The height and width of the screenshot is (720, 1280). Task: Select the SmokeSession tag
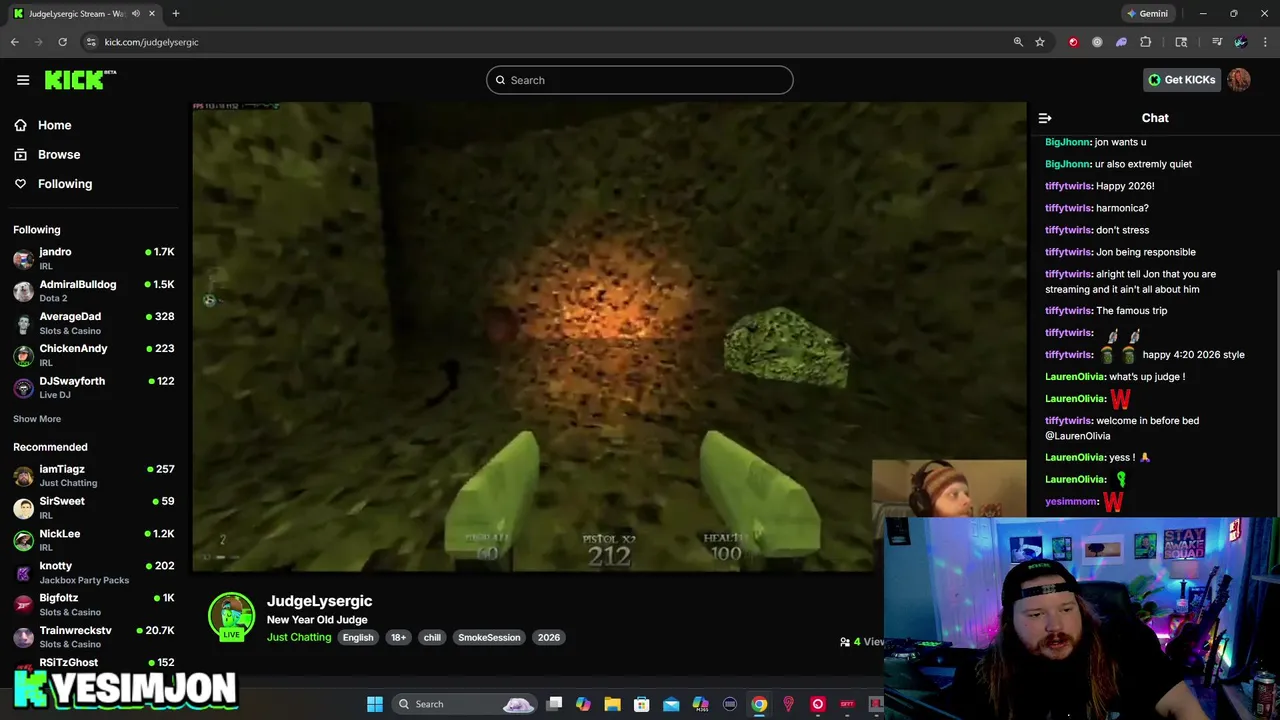pos(489,637)
